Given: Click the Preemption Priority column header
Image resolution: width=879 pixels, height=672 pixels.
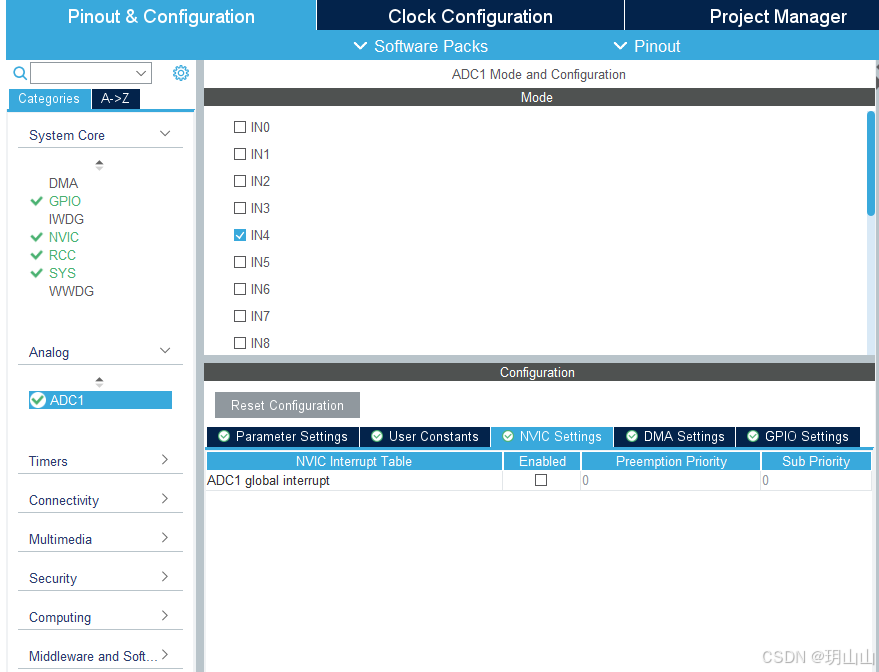Looking at the screenshot, I should click(671, 461).
